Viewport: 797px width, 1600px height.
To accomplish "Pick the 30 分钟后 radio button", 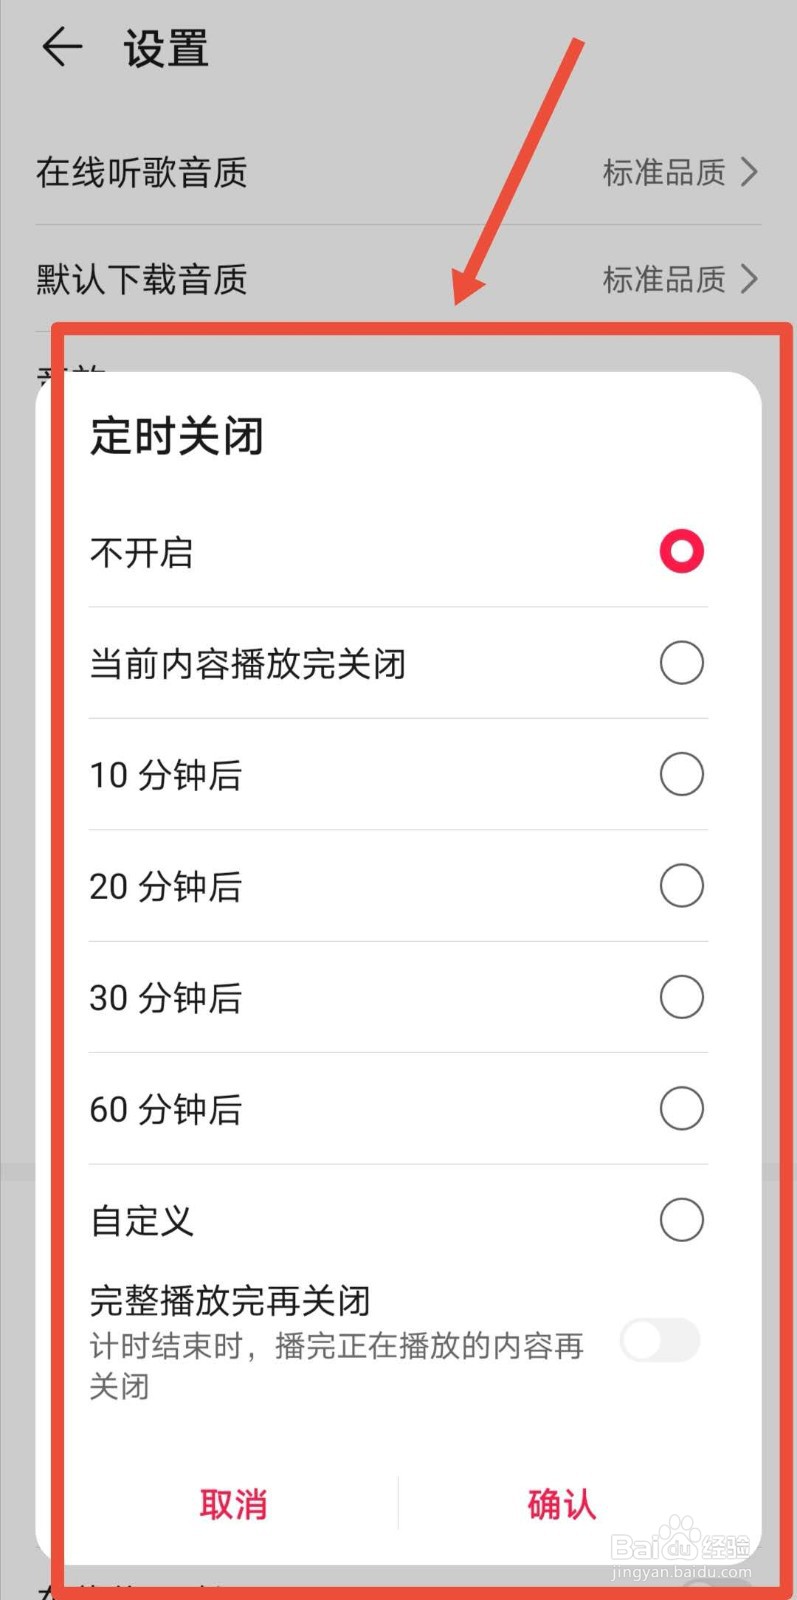I will (x=681, y=997).
